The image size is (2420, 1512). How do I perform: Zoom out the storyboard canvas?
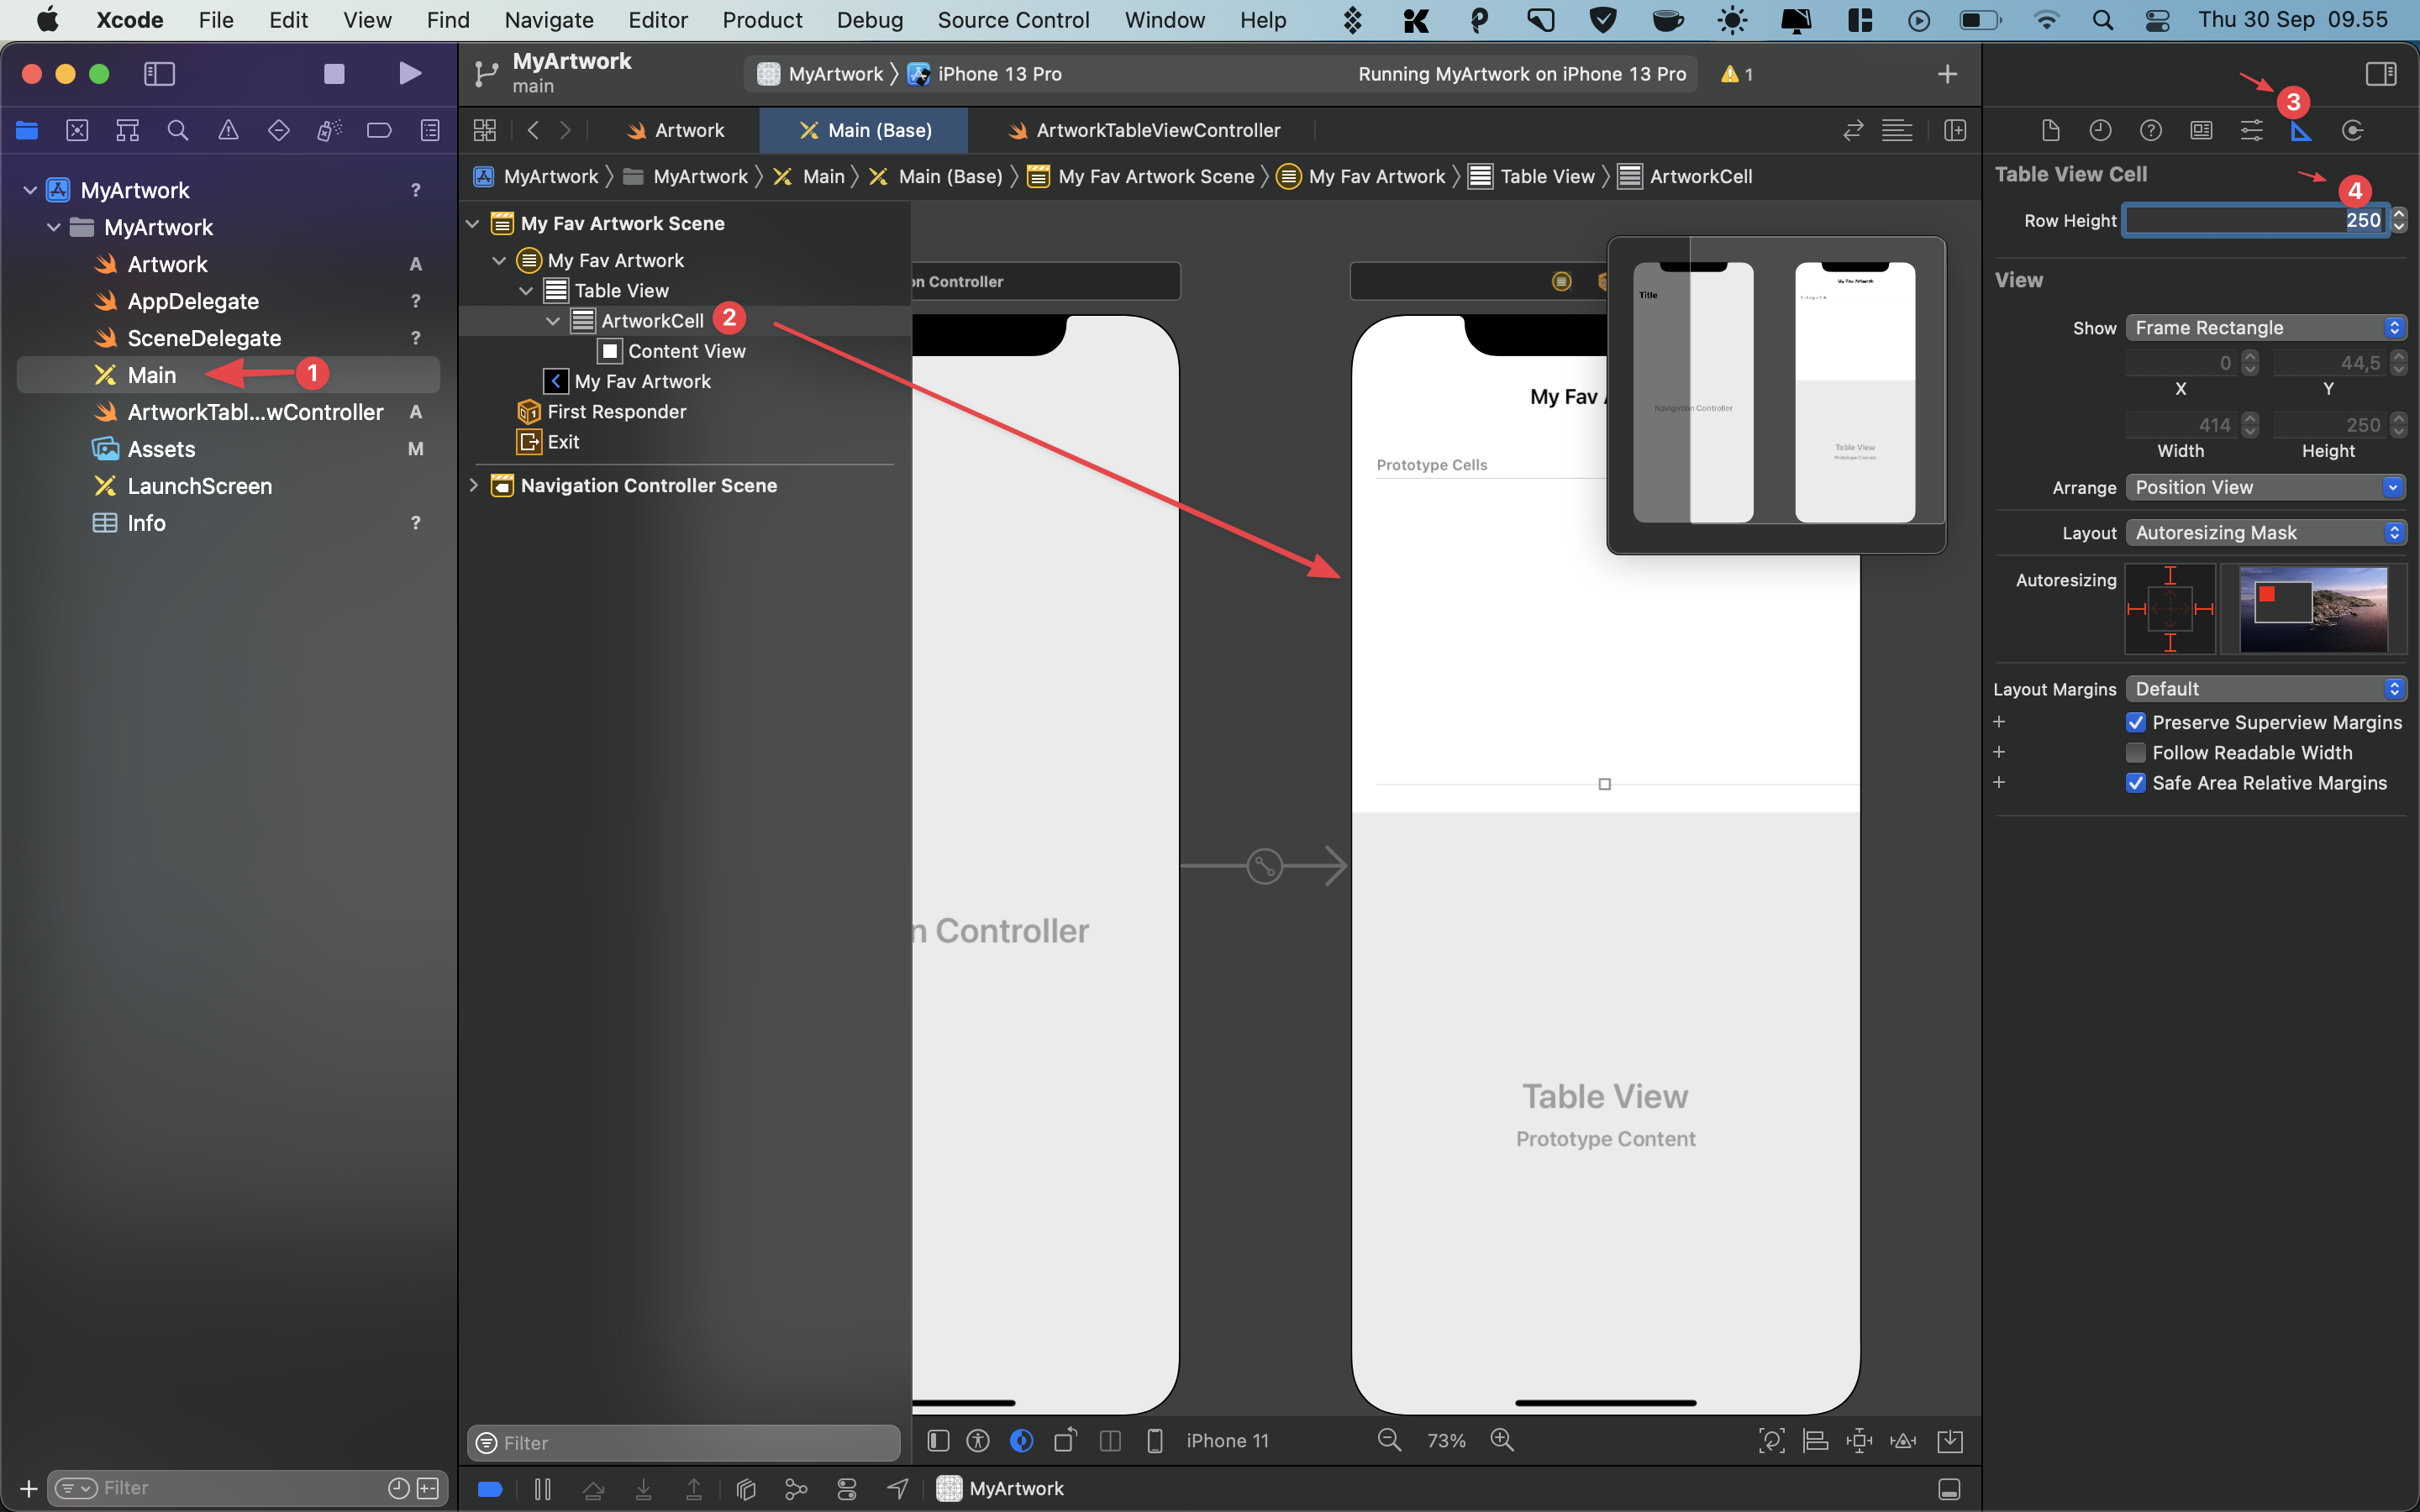1389,1440
